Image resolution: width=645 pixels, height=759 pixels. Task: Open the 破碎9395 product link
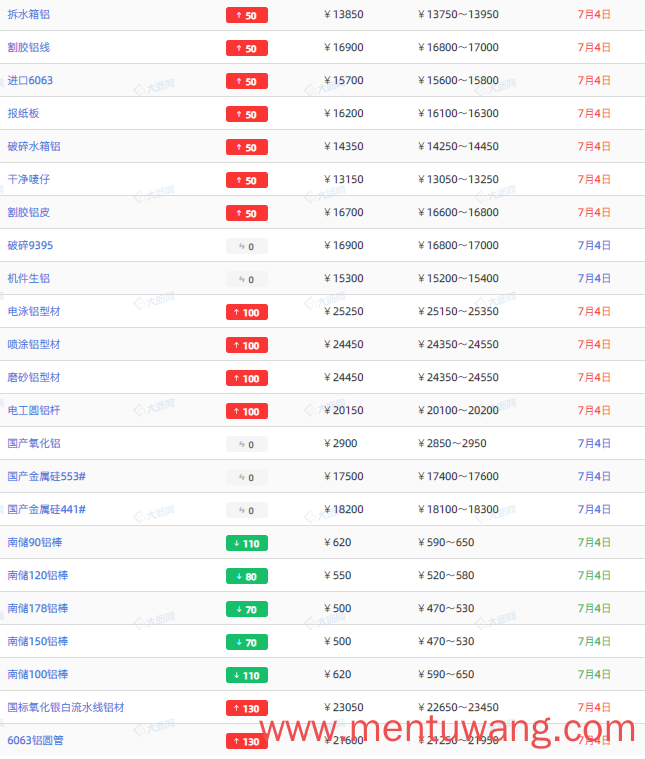[x=30, y=245]
